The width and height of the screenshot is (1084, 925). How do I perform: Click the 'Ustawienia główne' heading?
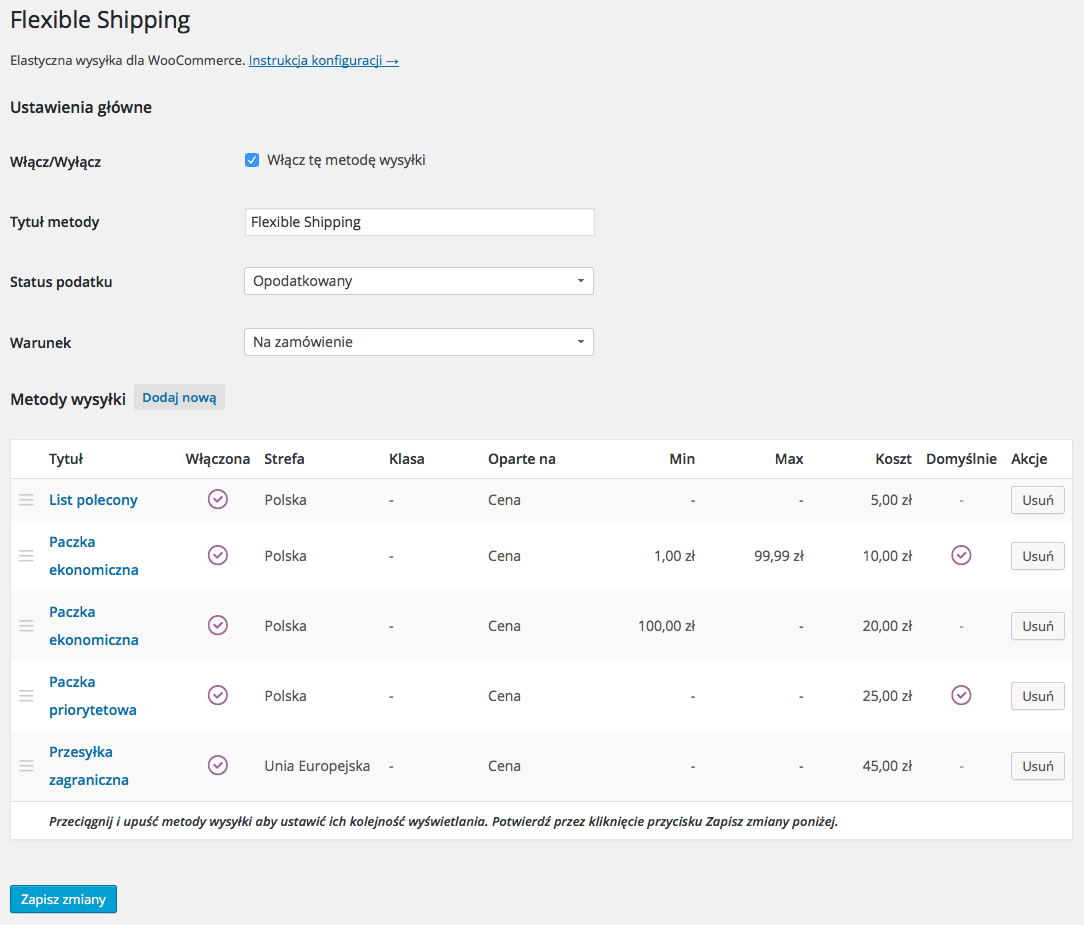point(81,107)
